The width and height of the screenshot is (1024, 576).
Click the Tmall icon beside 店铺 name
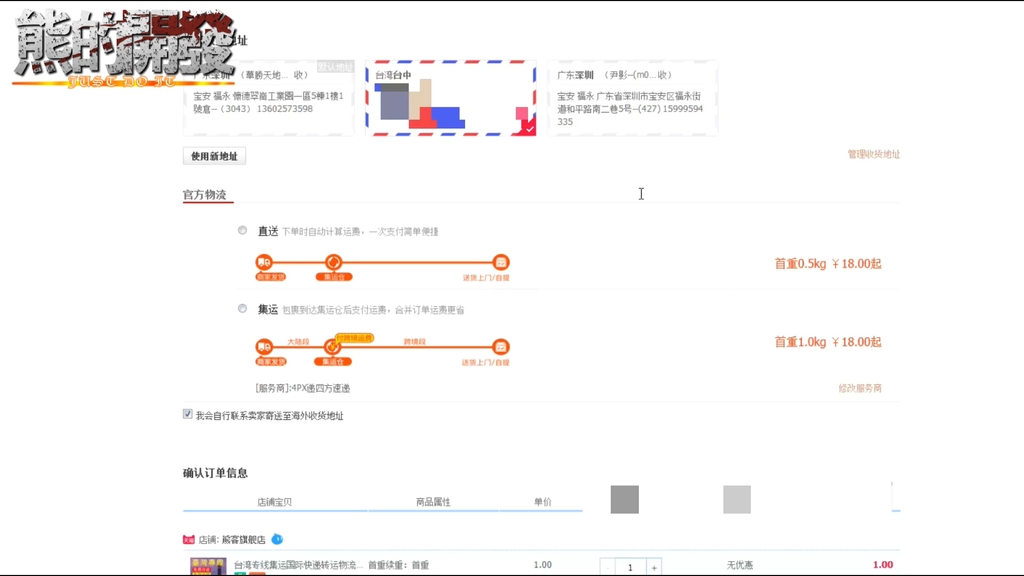(189, 539)
